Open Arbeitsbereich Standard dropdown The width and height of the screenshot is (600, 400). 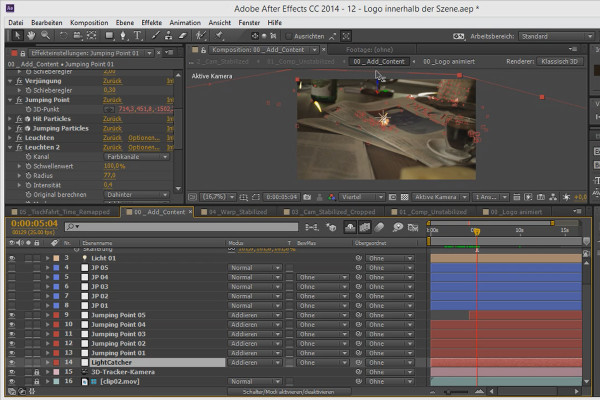[556, 36]
